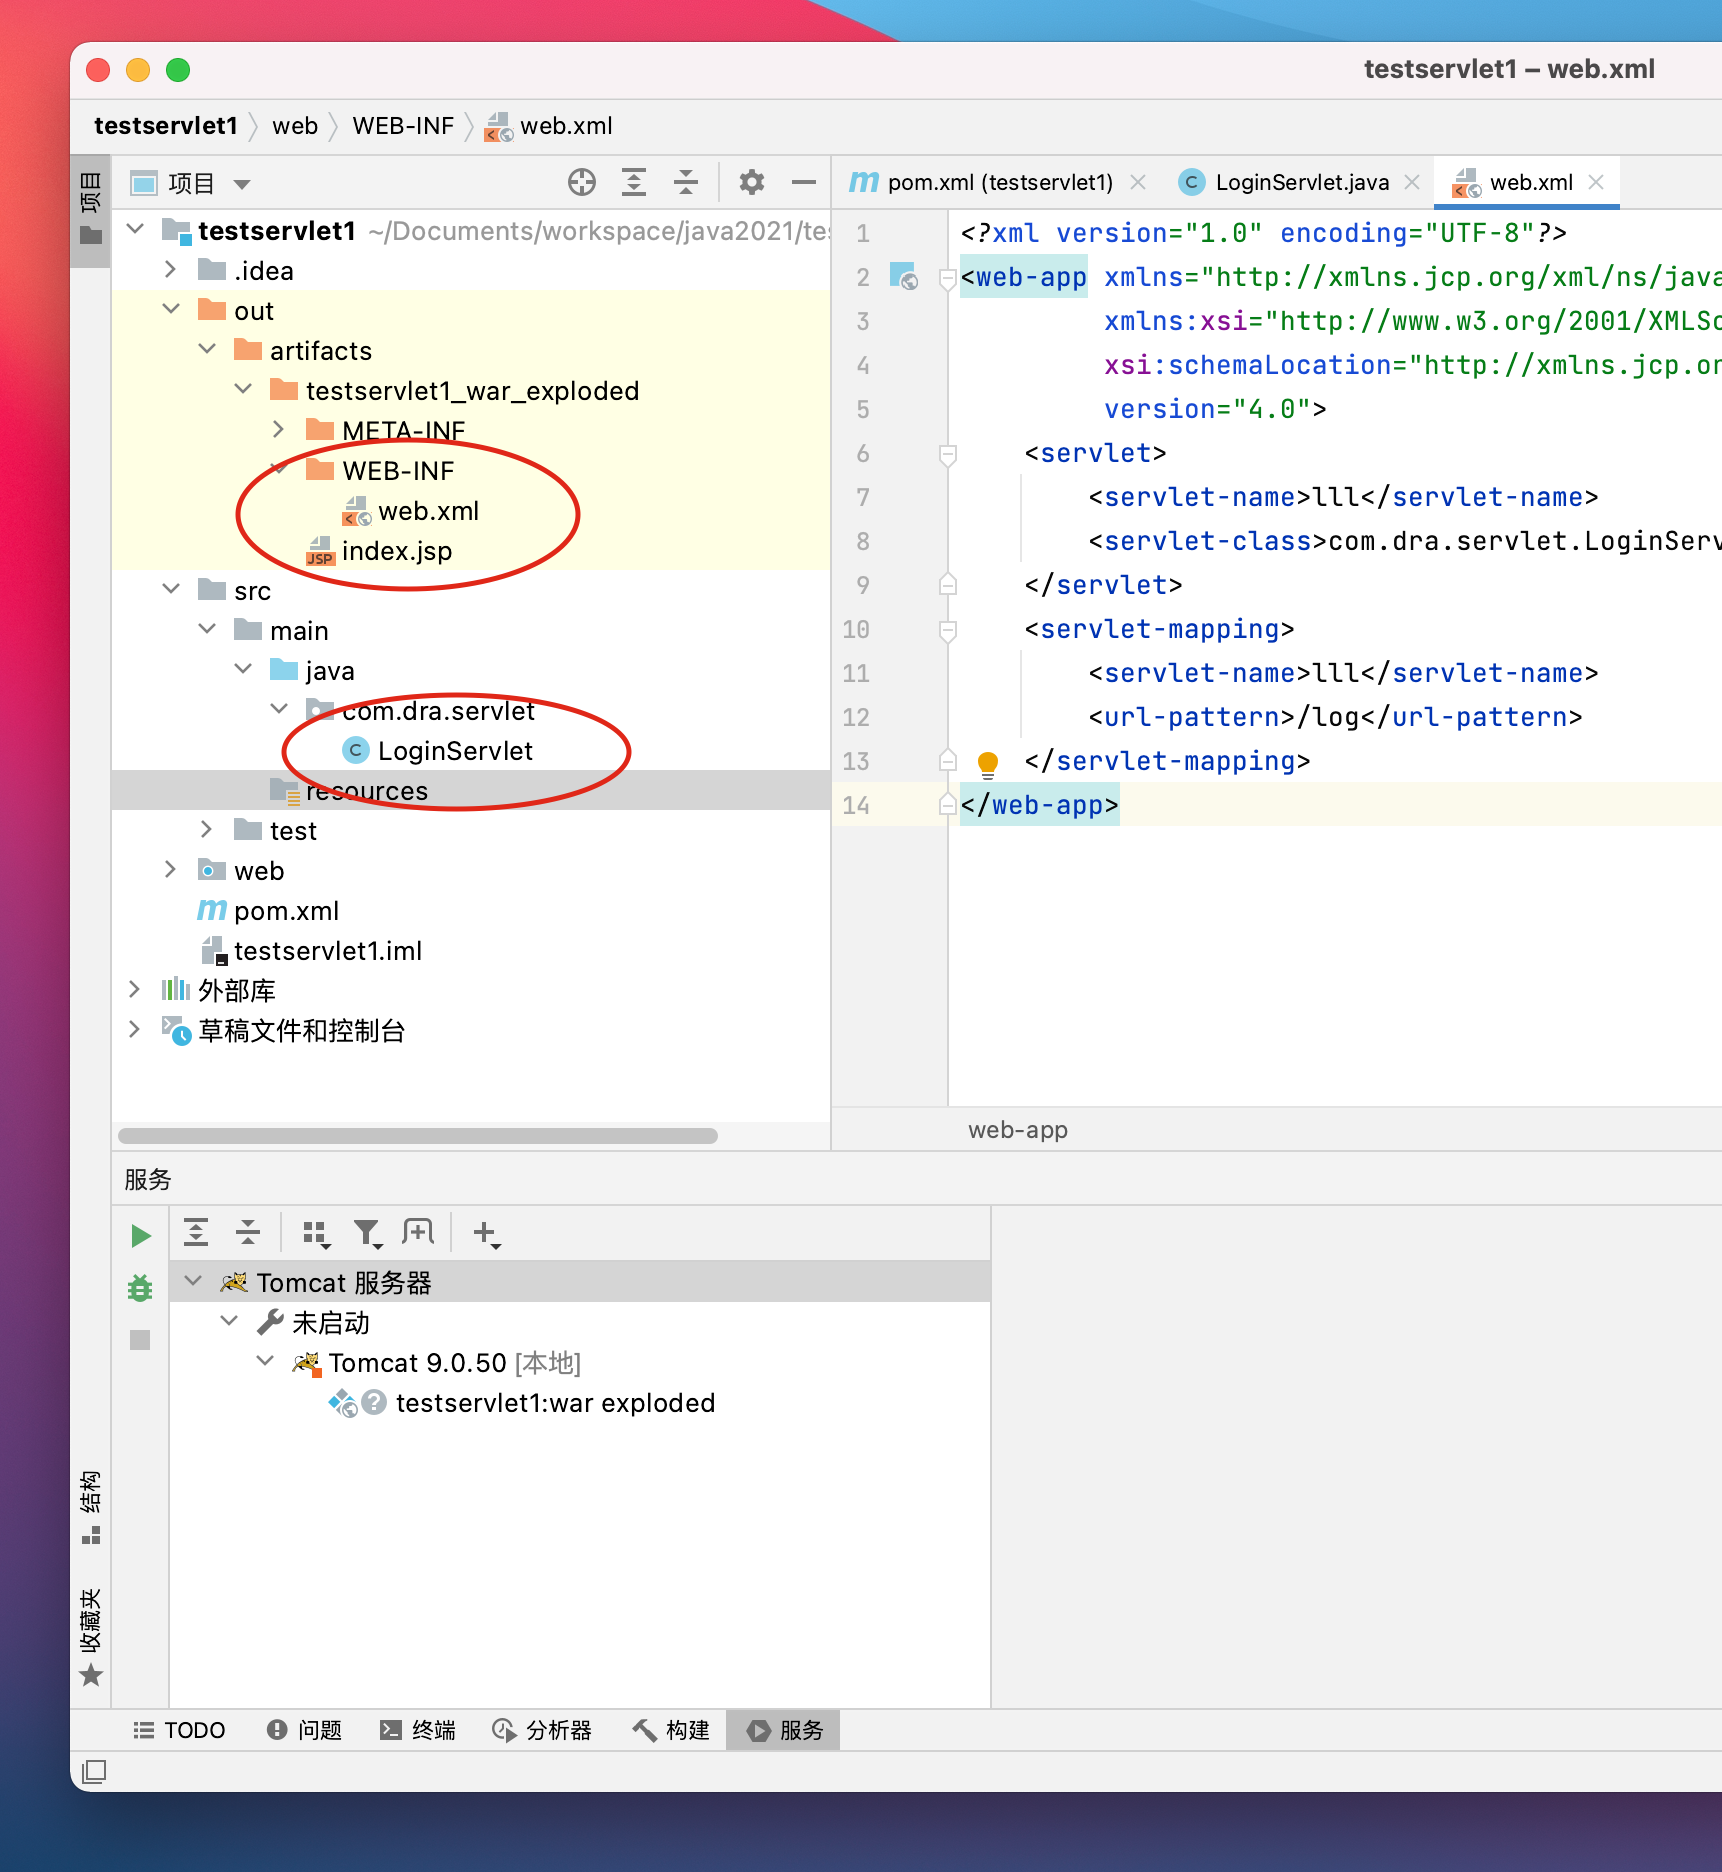Collapse the Tomcat 9.0.50 node
Image resolution: width=1722 pixels, height=1872 pixels.
pyautogui.click(x=265, y=1361)
